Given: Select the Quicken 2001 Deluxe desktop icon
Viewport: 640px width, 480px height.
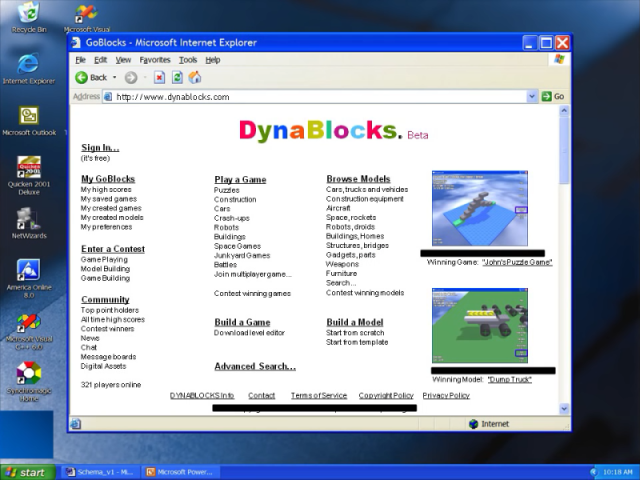Looking at the screenshot, I should click(x=29, y=176).
